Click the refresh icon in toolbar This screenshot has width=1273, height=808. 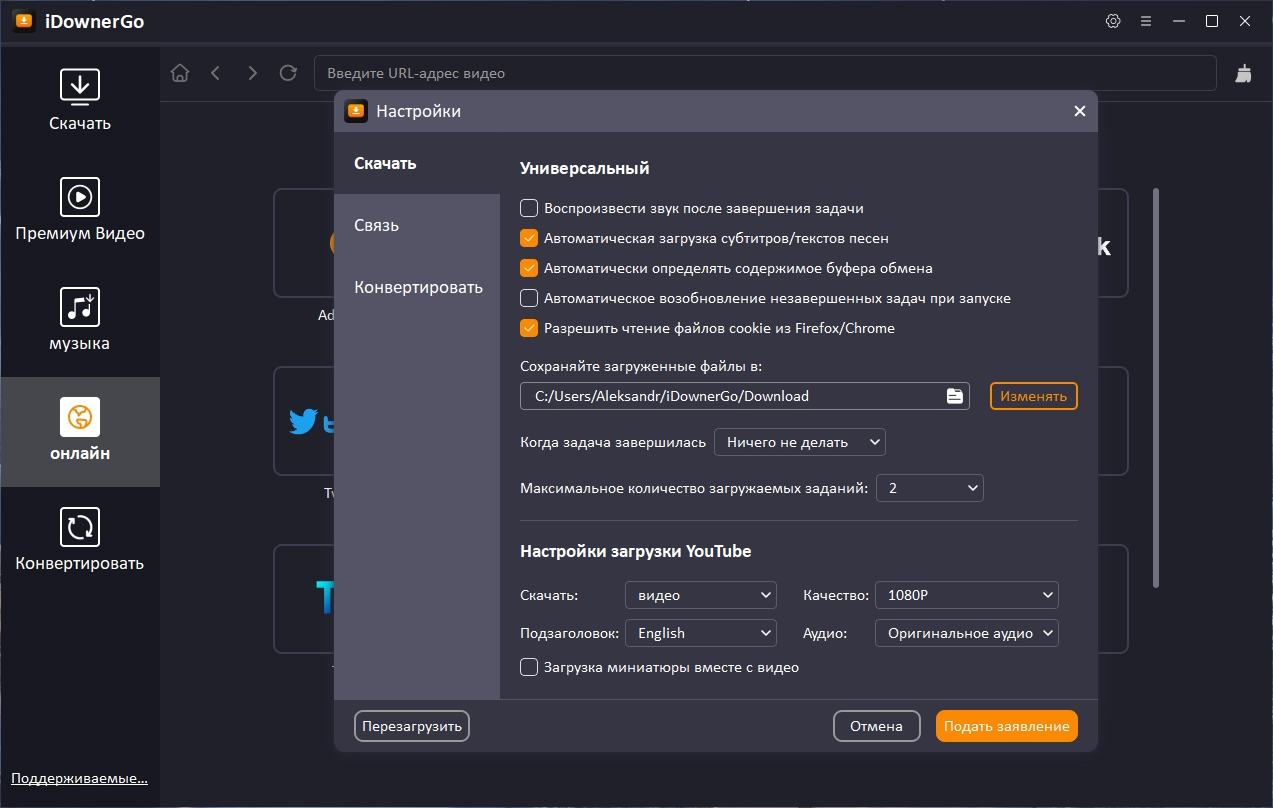[288, 73]
